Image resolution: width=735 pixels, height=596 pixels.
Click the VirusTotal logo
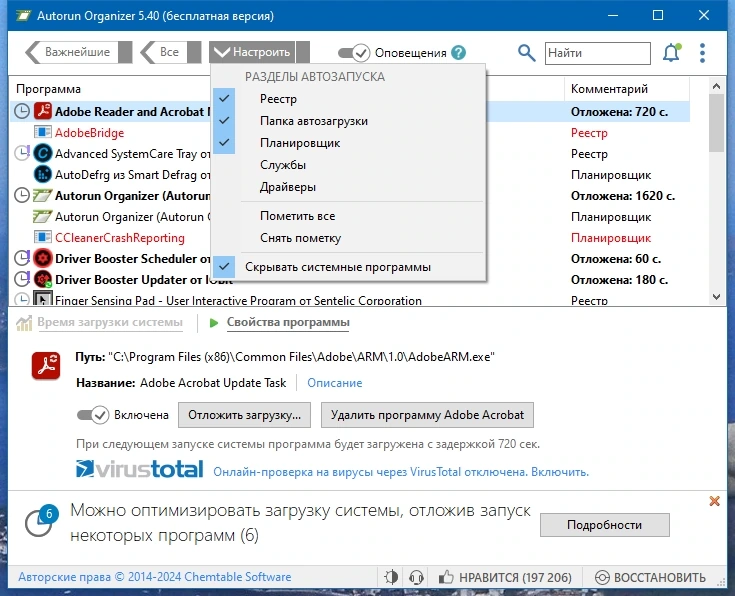click(x=139, y=469)
